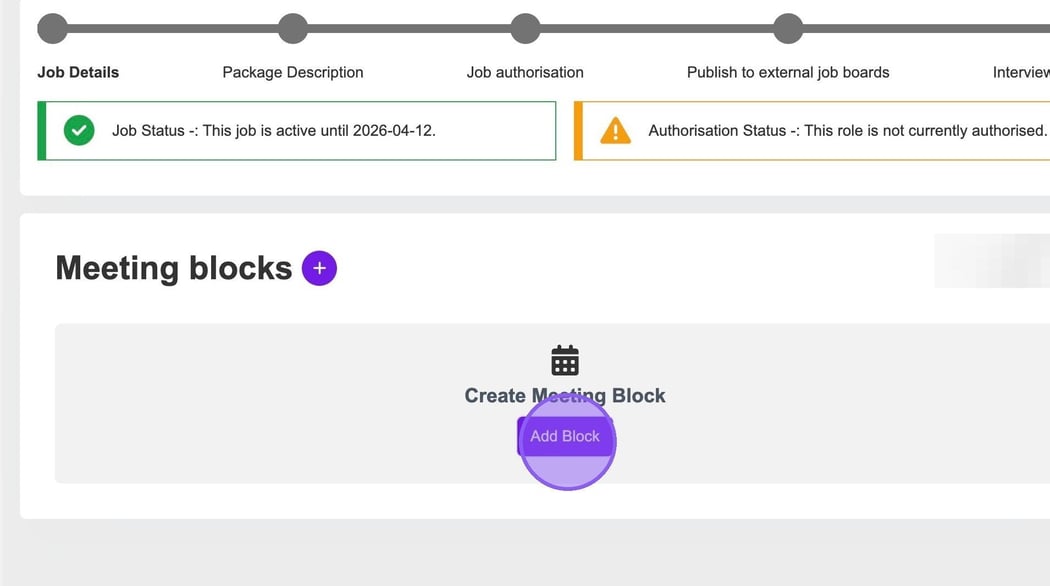This screenshot has height=586, width=1050.
Task: Go to the Package Description step label
Action: pyautogui.click(x=293, y=72)
